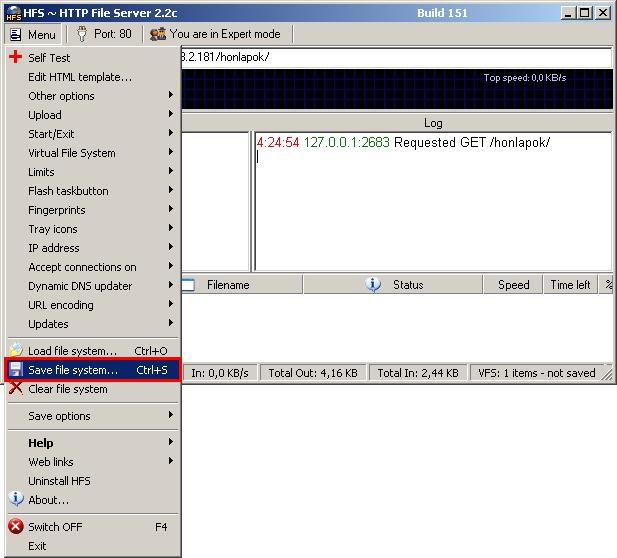617x558 pixels.
Task: Expand the Flash taskbutton submenu
Action: click(171, 190)
